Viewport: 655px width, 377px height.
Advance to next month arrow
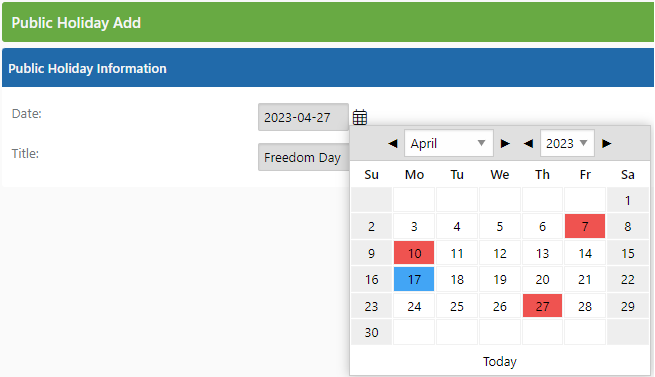click(x=505, y=143)
